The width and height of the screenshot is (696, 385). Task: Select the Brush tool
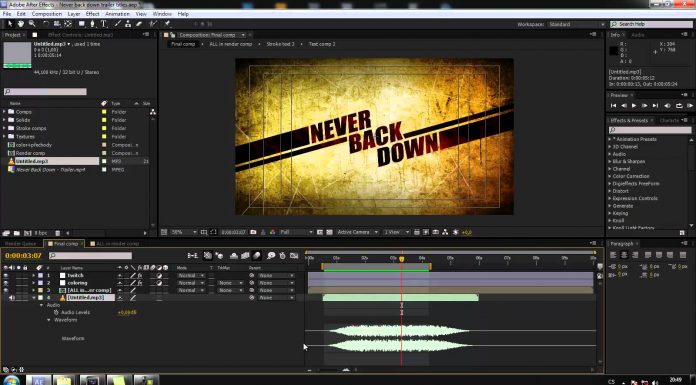pyautogui.click(x=118, y=24)
